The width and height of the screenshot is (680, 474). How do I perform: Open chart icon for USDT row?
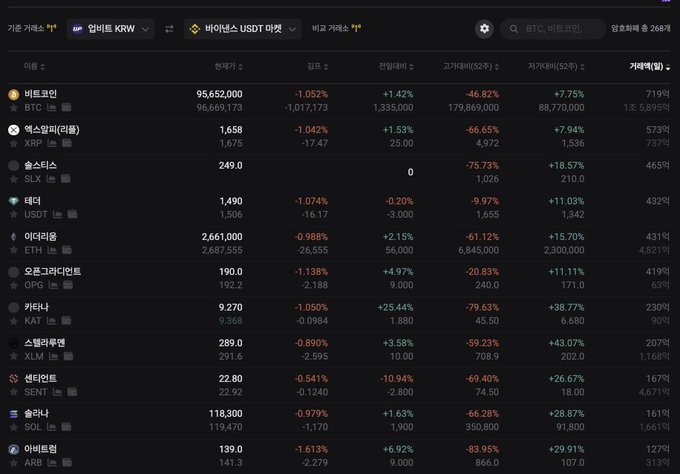(x=57, y=214)
